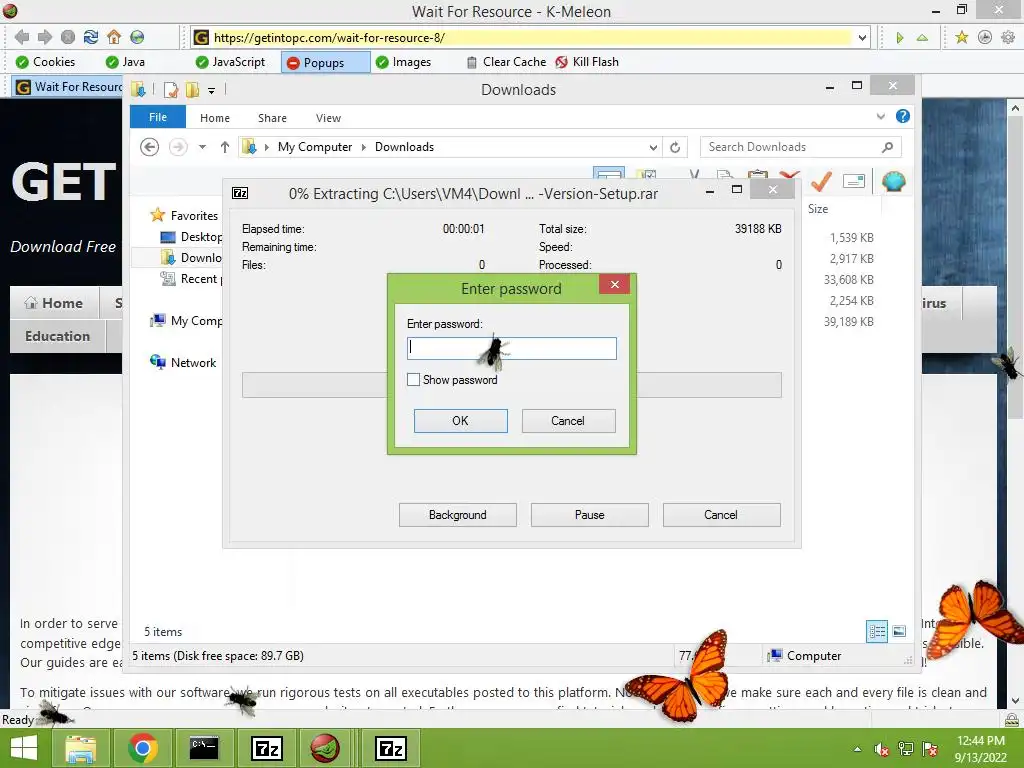Switch to large icons view

coord(899,631)
